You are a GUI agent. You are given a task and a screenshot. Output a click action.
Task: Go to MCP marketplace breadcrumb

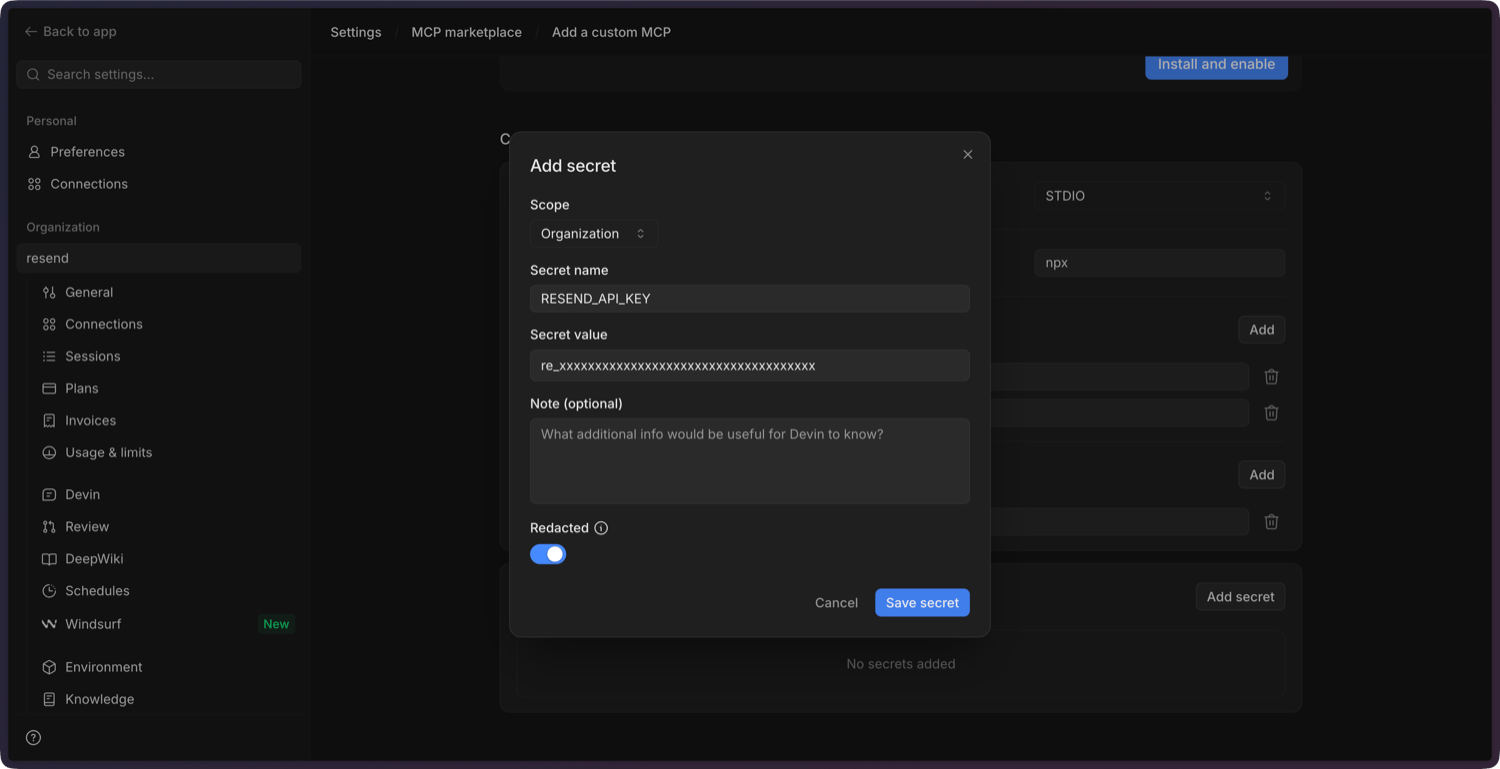(x=467, y=32)
